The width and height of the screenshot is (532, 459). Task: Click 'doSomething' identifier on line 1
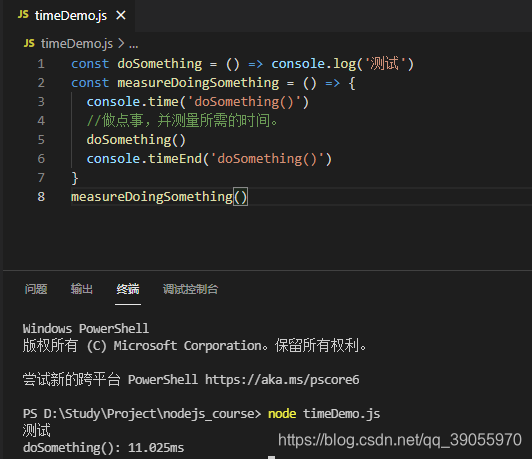[x=159, y=64]
